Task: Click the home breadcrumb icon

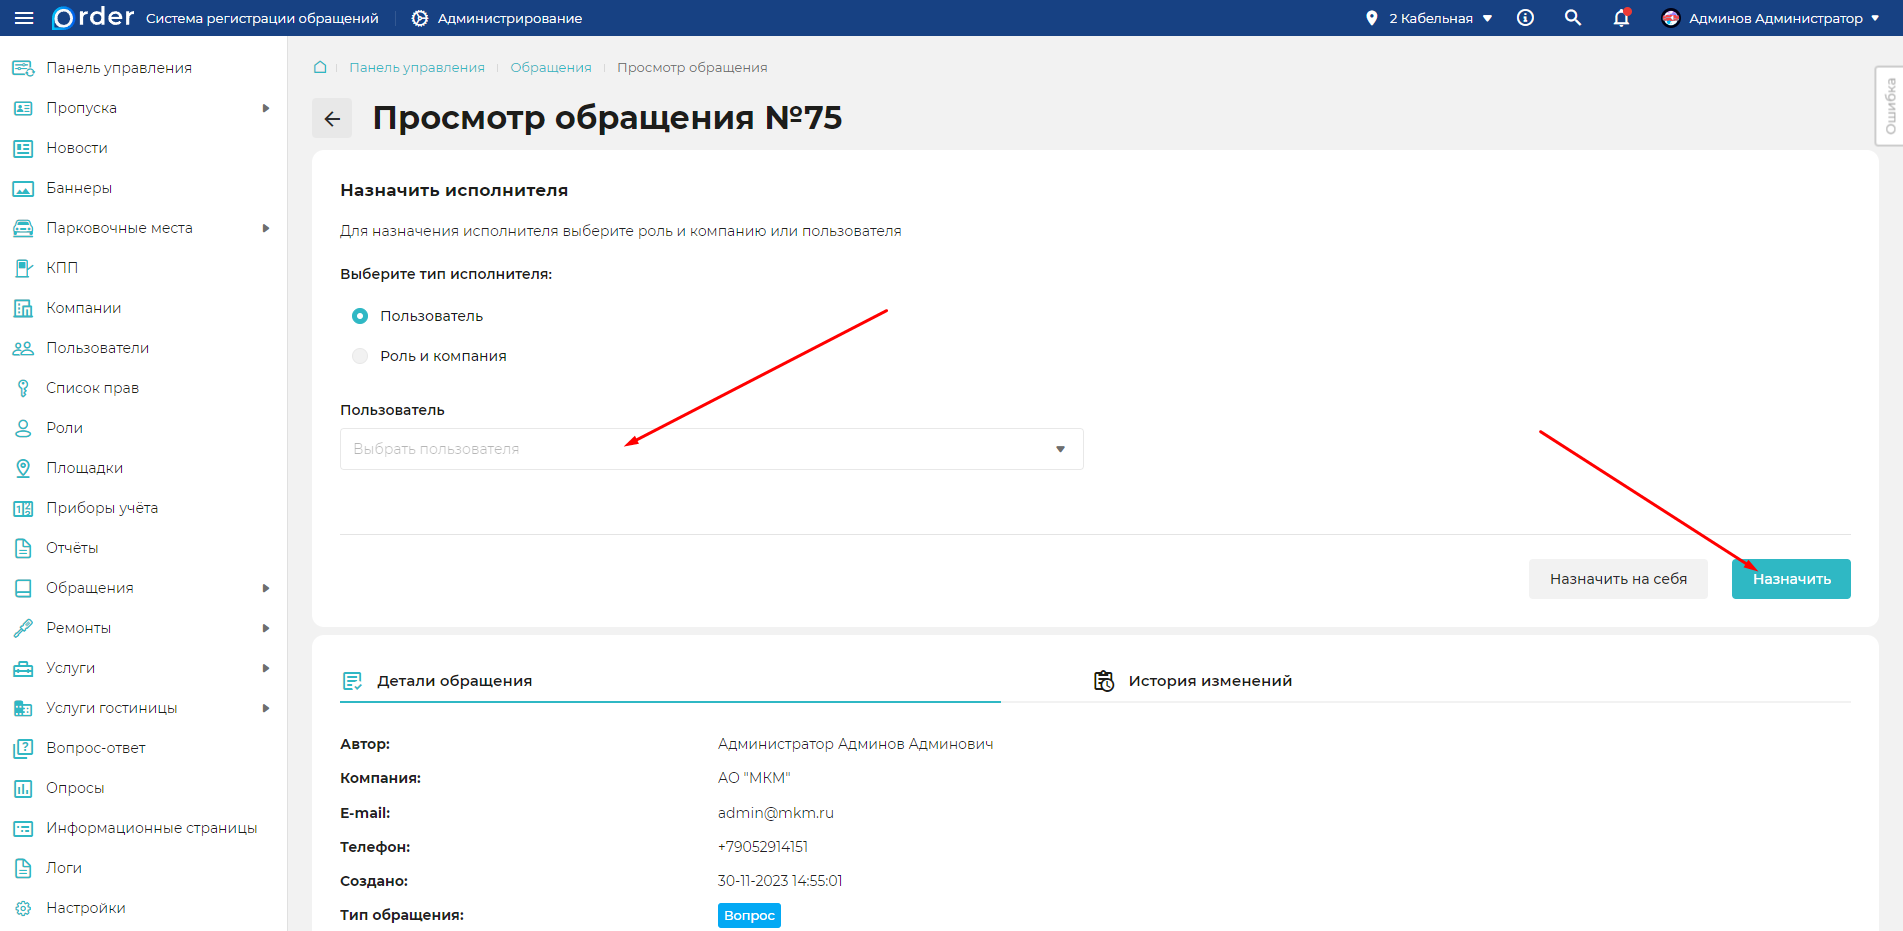Action: tap(320, 67)
